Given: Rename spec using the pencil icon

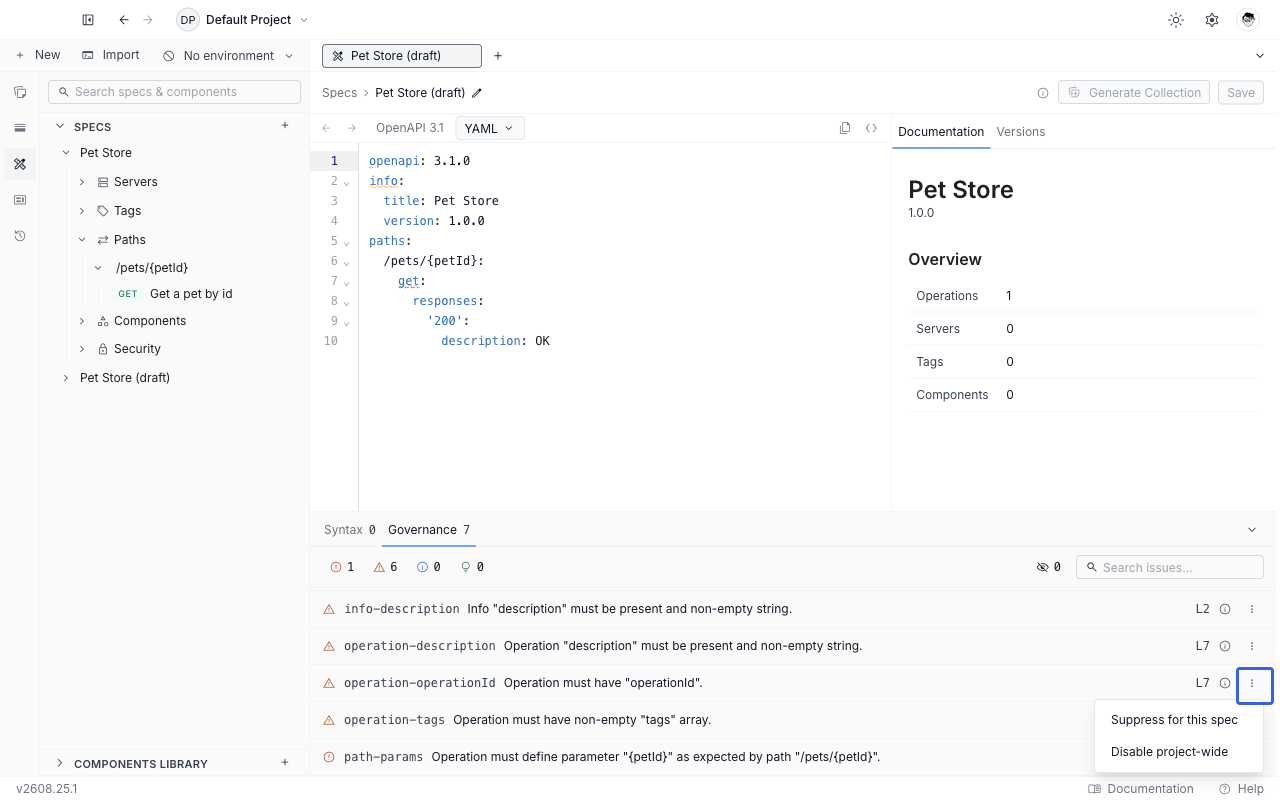Looking at the screenshot, I should pos(477,93).
